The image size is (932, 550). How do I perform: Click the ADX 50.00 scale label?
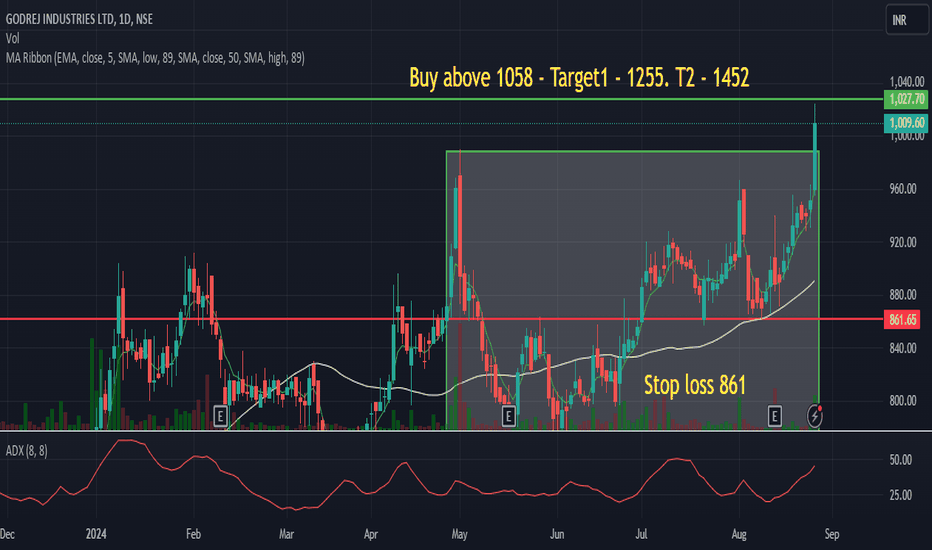[900, 460]
